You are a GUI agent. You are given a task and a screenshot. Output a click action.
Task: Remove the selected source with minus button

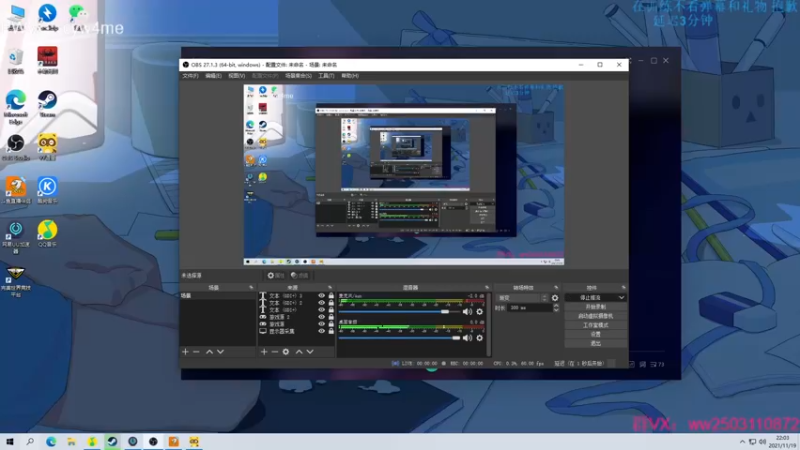point(274,352)
